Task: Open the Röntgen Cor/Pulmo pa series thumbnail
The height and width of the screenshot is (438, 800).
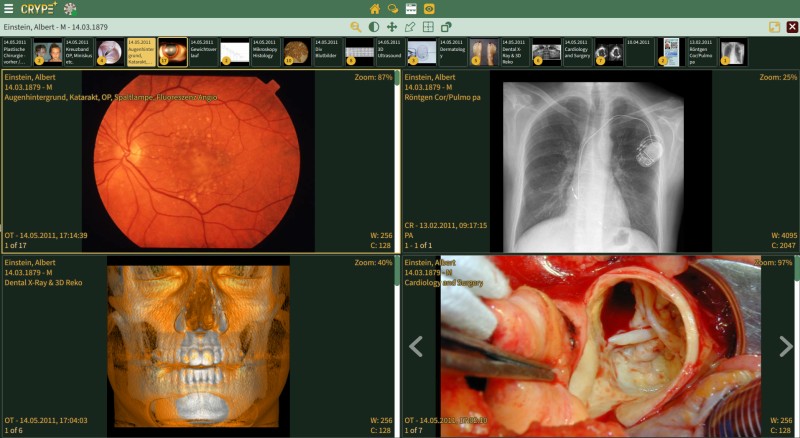Action: (x=732, y=51)
